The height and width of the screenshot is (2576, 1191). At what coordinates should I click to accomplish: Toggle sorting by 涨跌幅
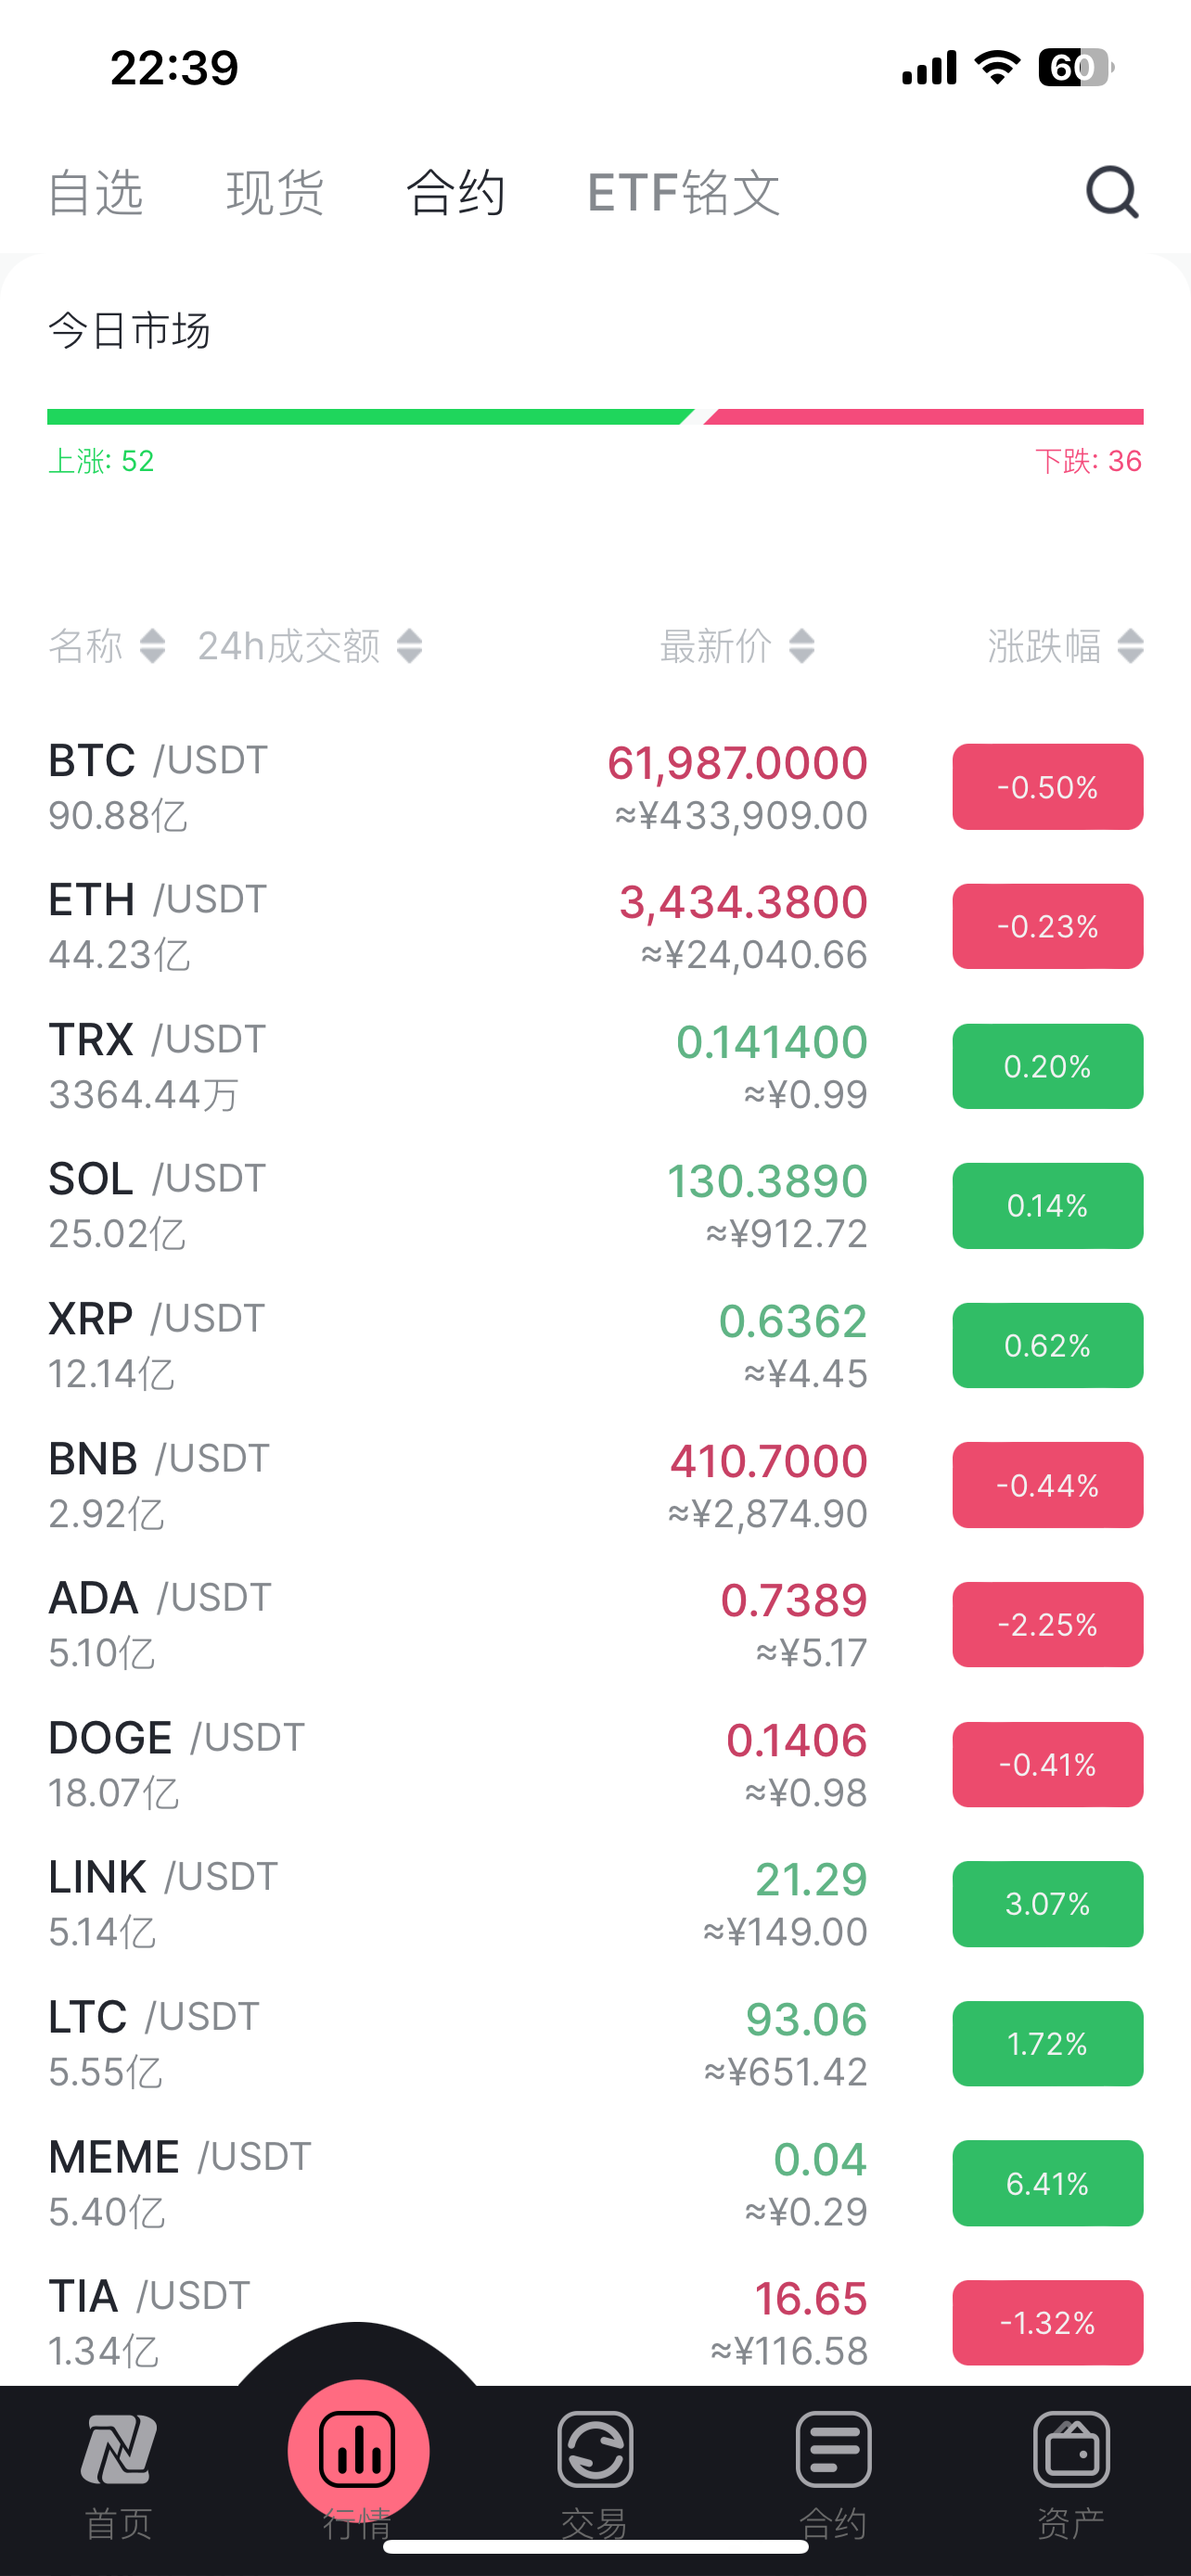click(x=1130, y=646)
